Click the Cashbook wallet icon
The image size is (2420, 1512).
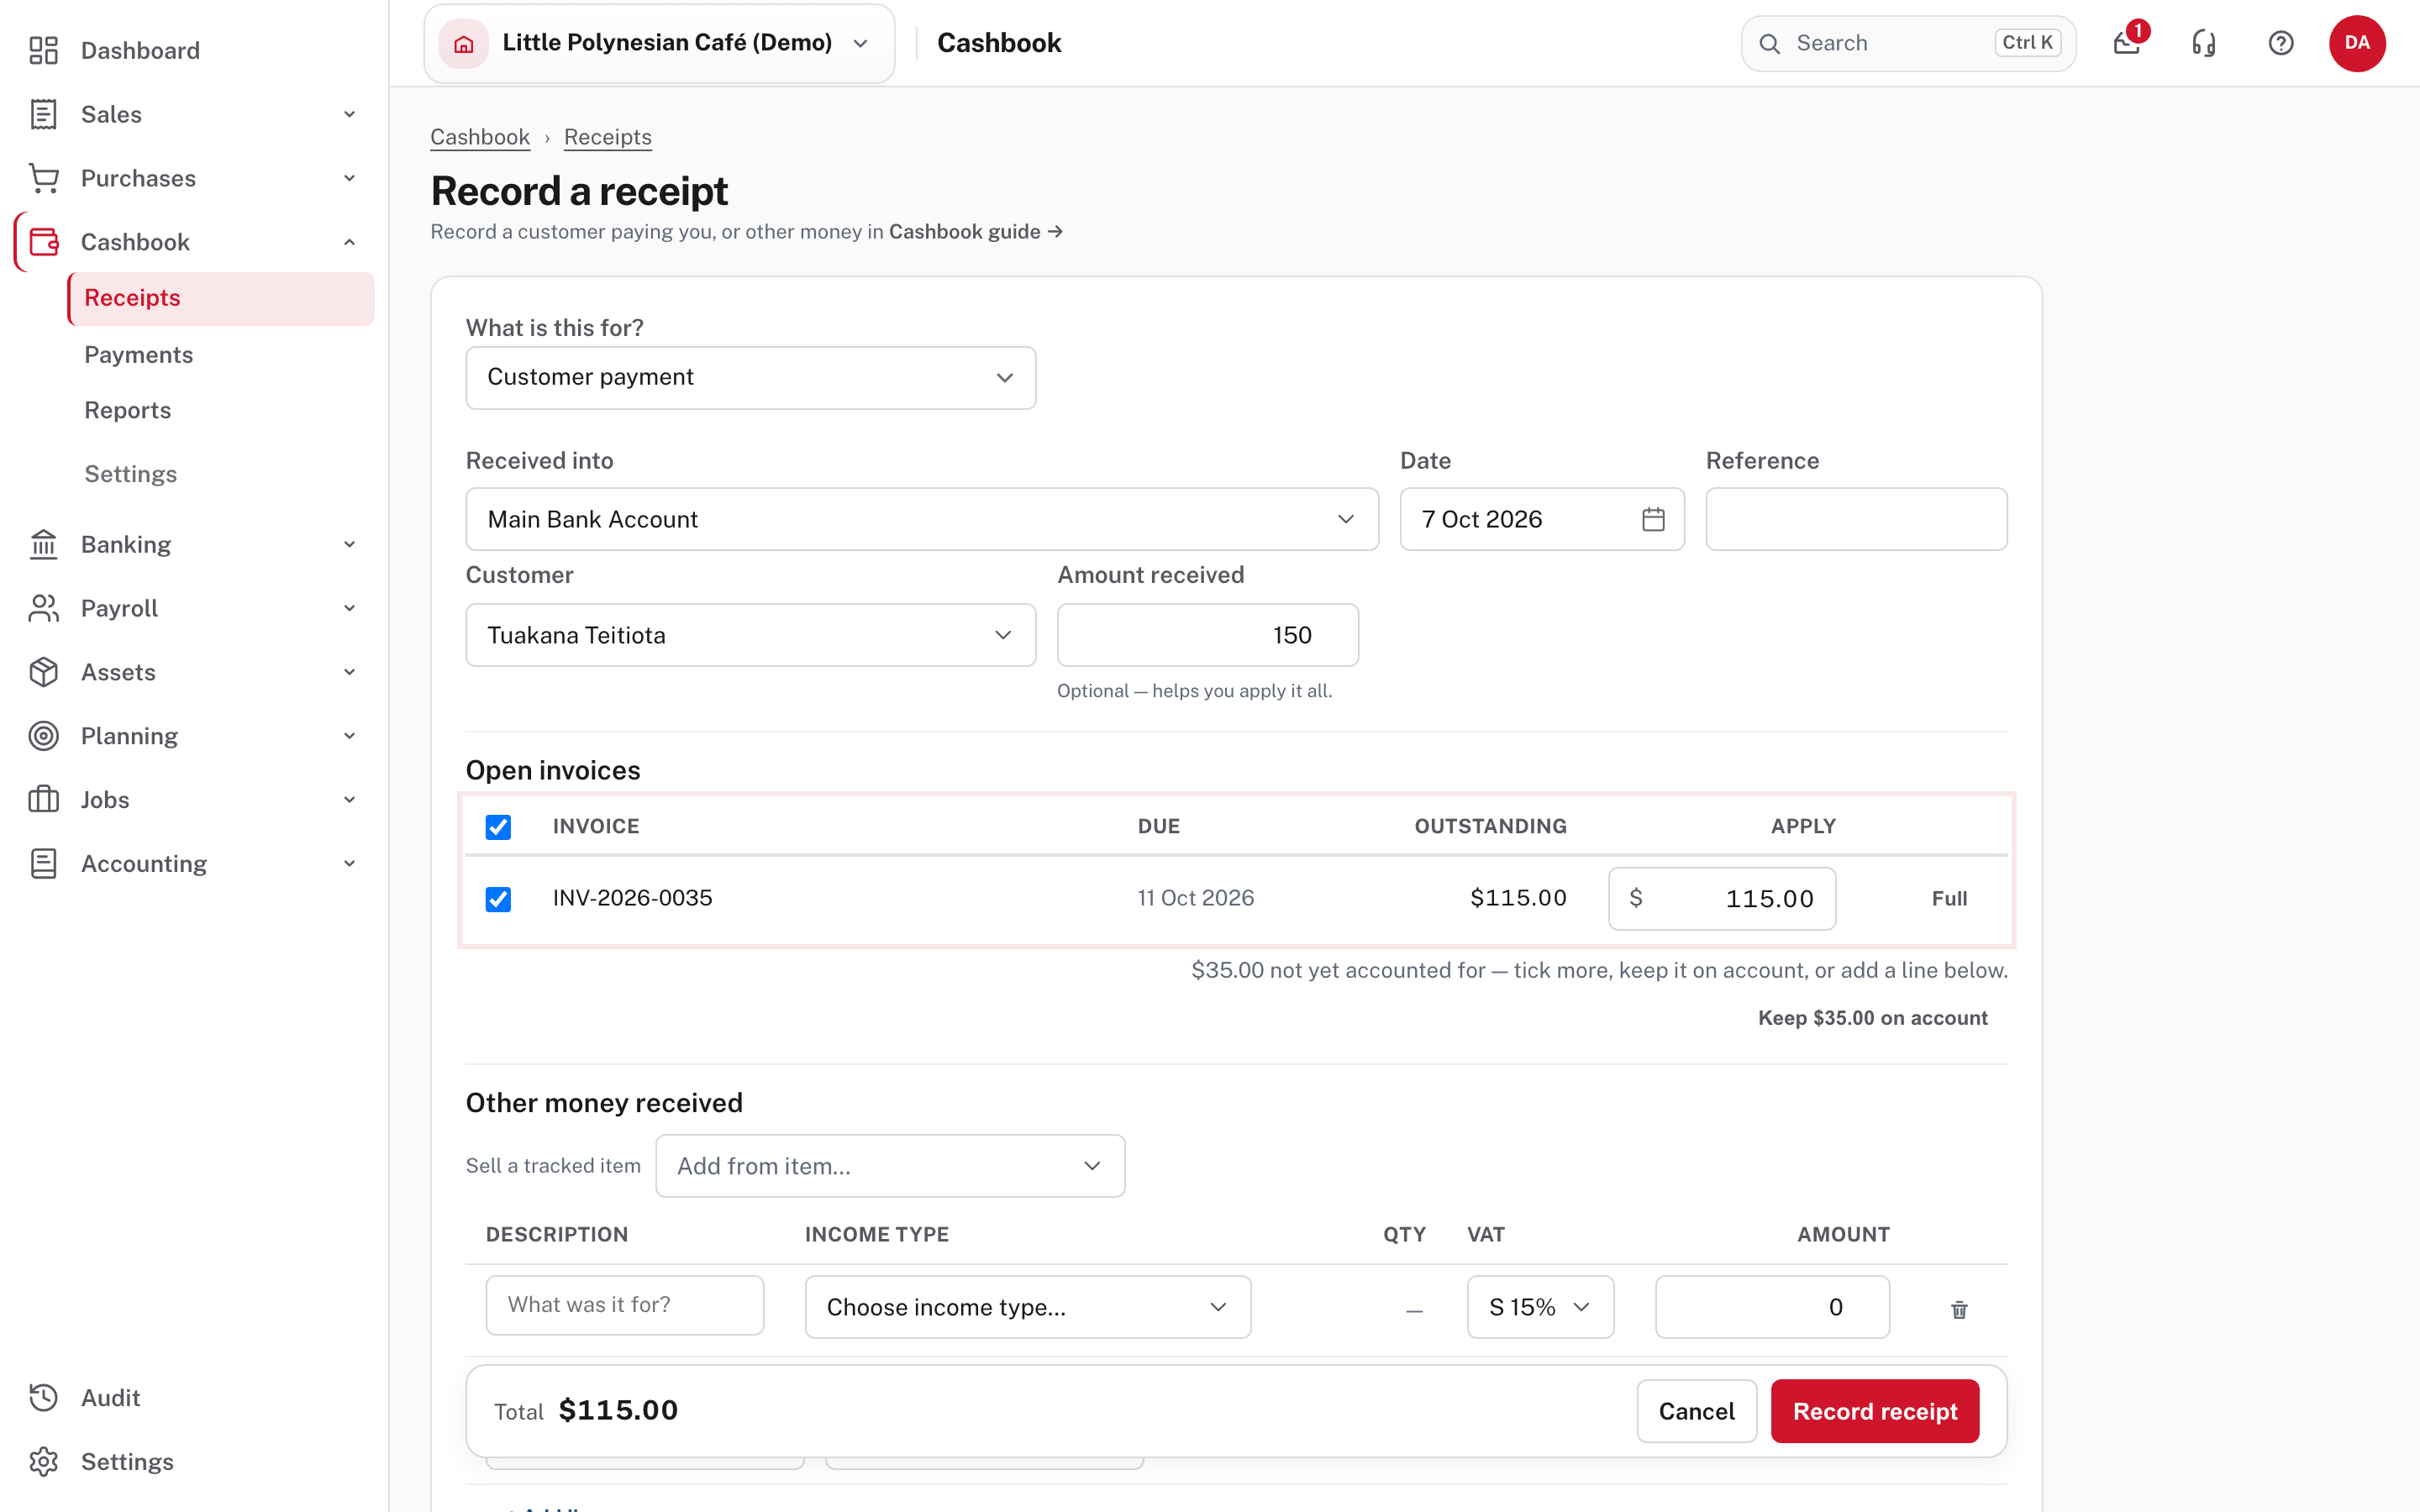(x=43, y=242)
